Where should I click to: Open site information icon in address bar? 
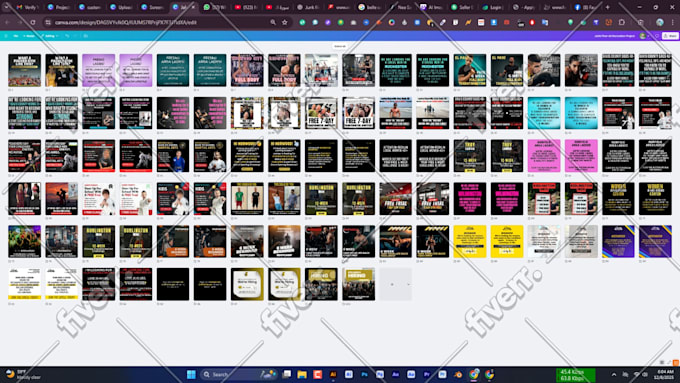point(48,22)
